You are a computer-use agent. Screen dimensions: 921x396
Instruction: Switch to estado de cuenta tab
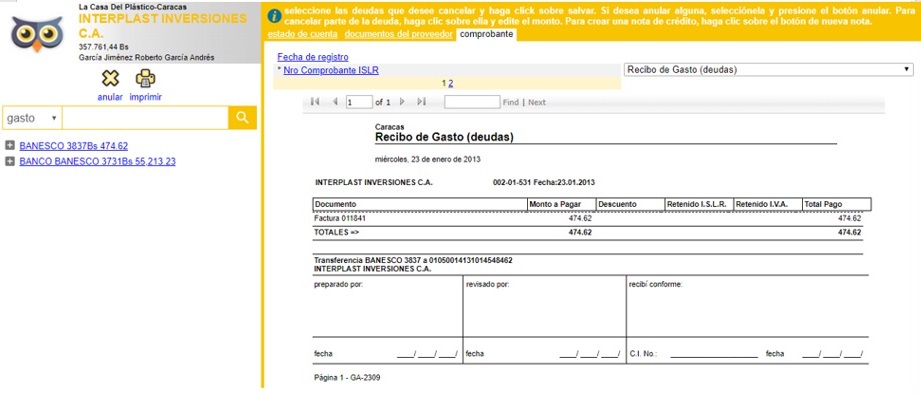302,34
